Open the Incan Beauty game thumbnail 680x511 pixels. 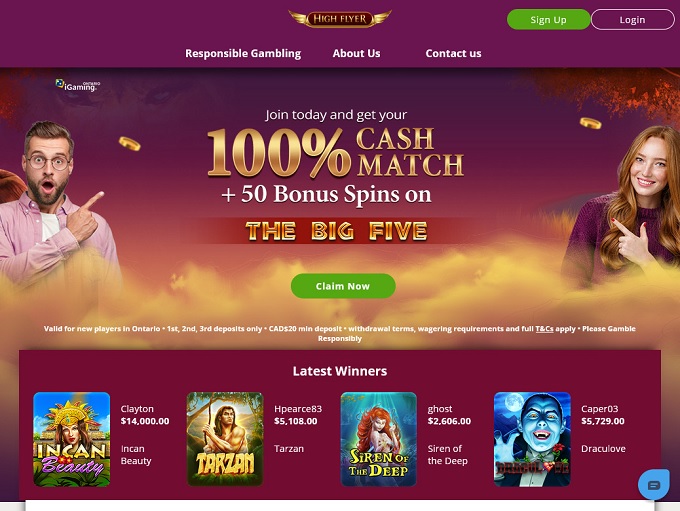[72, 439]
